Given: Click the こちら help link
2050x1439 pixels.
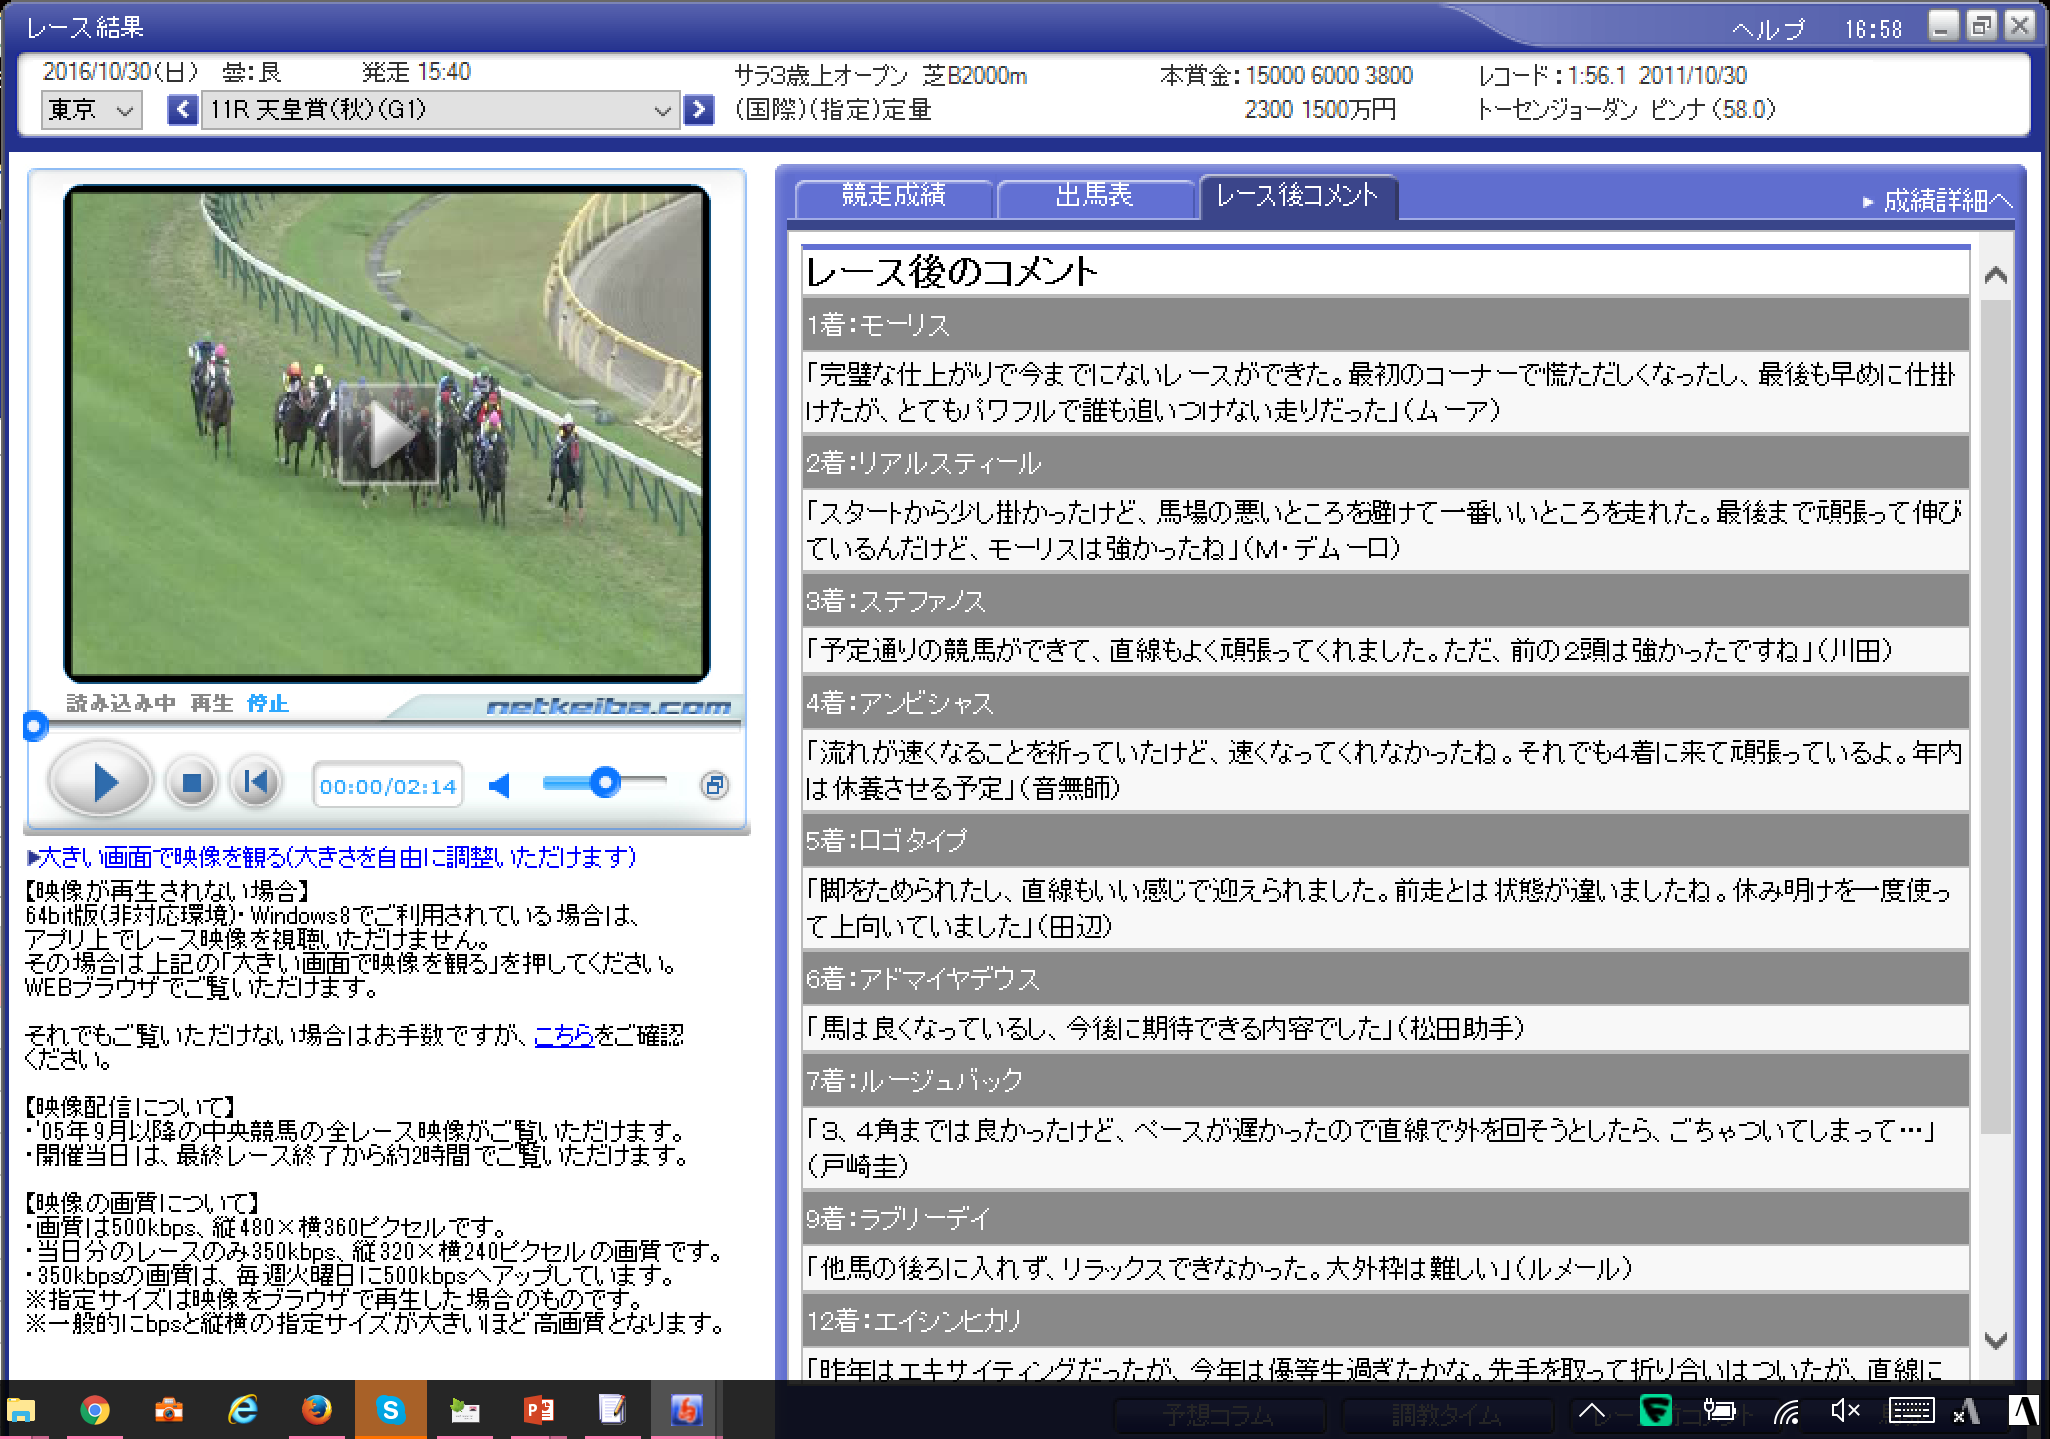Looking at the screenshot, I should 564,1035.
